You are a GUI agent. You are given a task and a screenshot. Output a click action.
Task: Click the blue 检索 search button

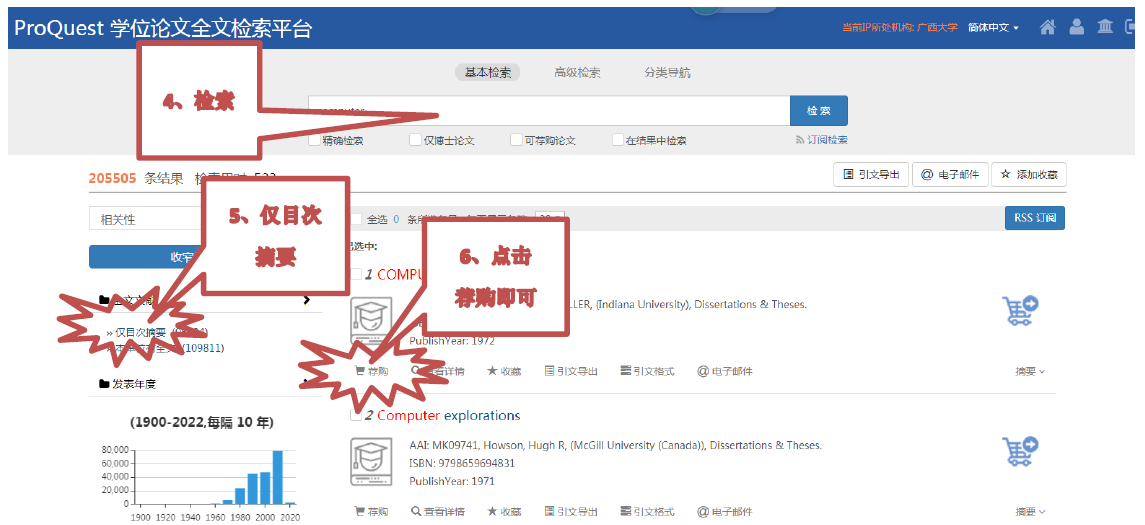click(x=819, y=110)
